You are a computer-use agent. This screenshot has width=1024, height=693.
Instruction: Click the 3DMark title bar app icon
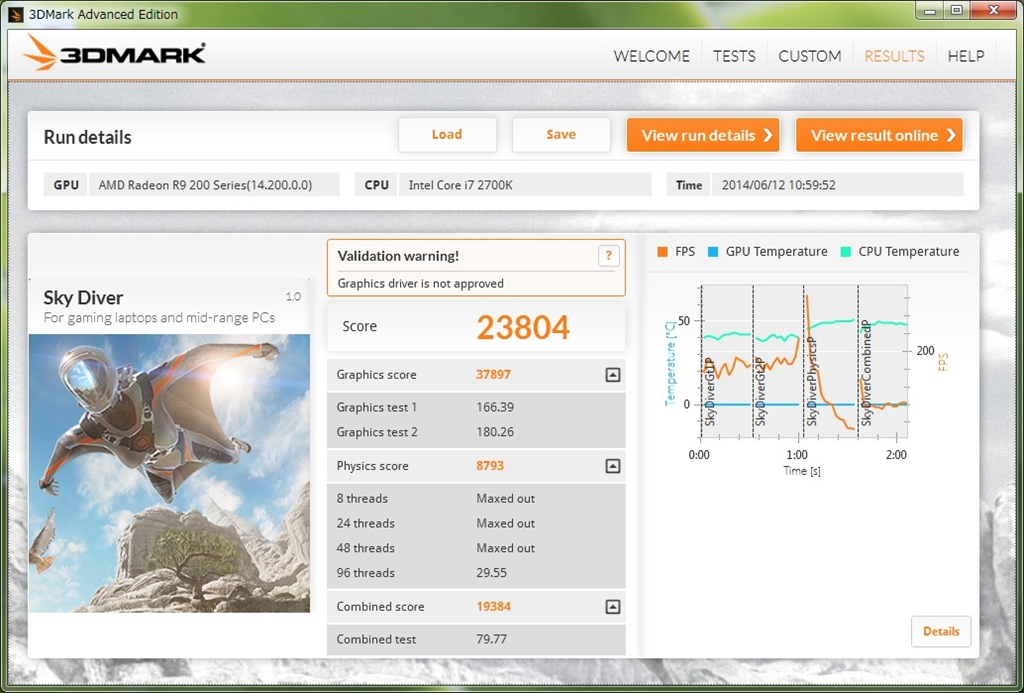(x=16, y=13)
